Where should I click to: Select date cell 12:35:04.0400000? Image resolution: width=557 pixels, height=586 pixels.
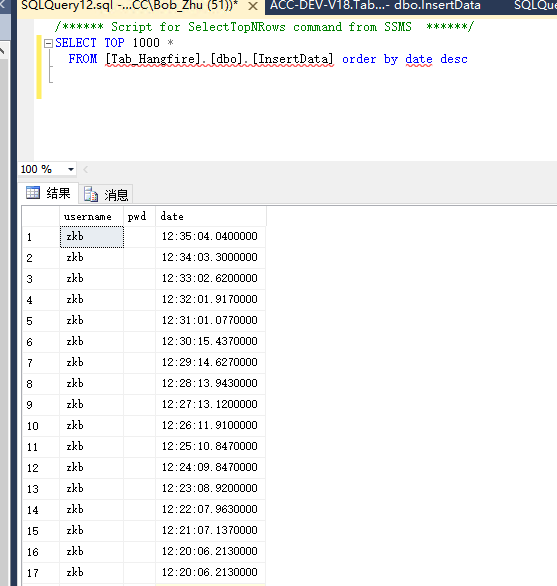(x=210, y=237)
